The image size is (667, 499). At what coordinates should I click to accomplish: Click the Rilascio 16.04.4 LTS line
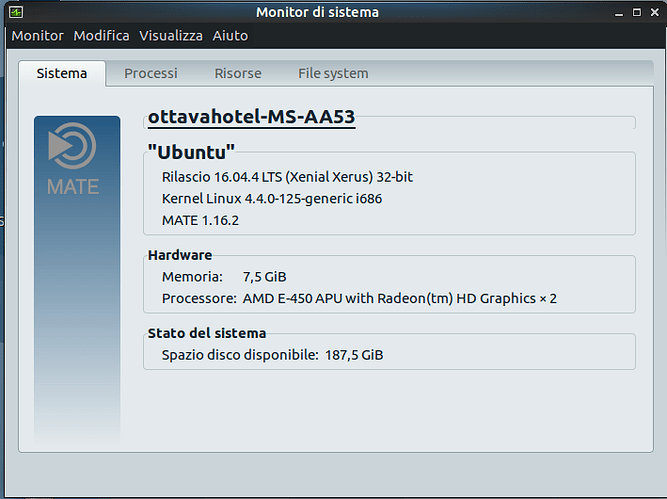[x=287, y=177]
